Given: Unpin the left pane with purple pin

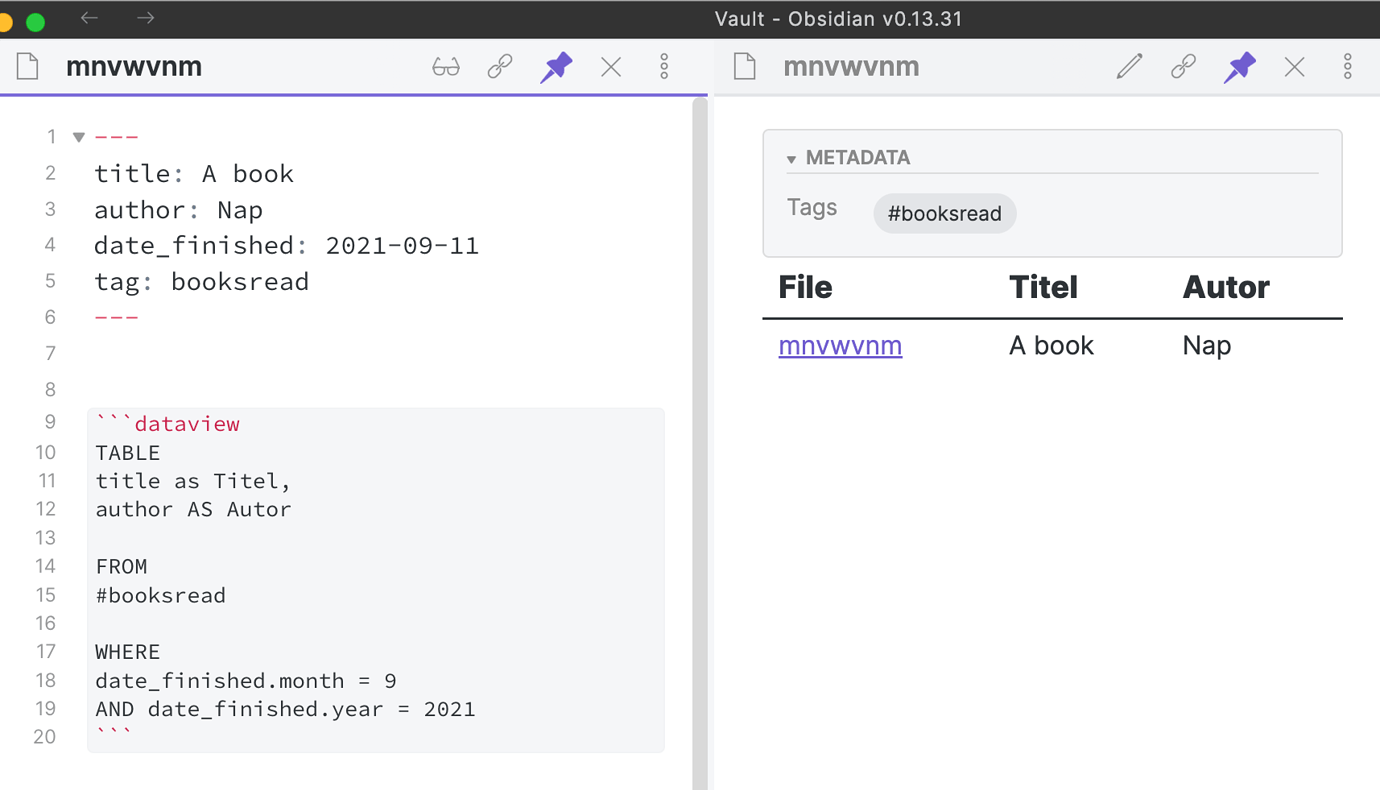Looking at the screenshot, I should (556, 67).
